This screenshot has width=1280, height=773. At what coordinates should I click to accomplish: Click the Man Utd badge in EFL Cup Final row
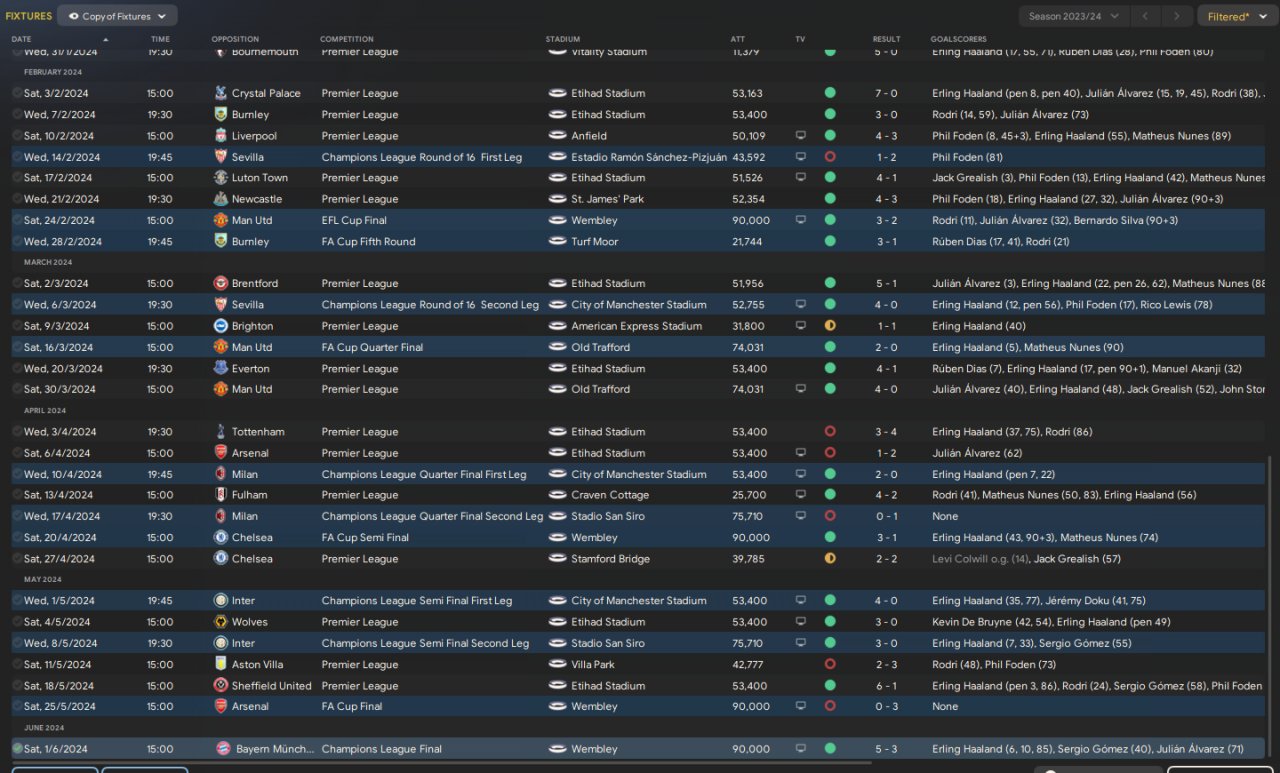(220, 220)
